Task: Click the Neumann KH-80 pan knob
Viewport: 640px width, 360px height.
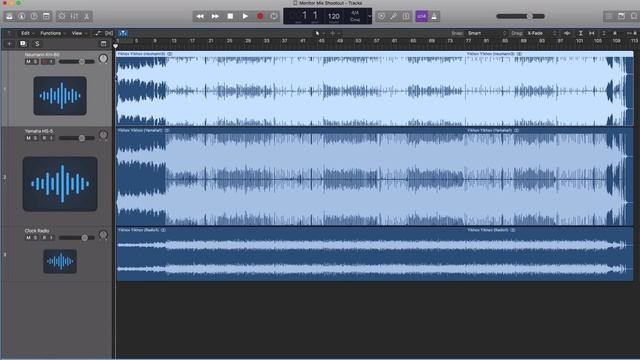Action: pos(103,59)
